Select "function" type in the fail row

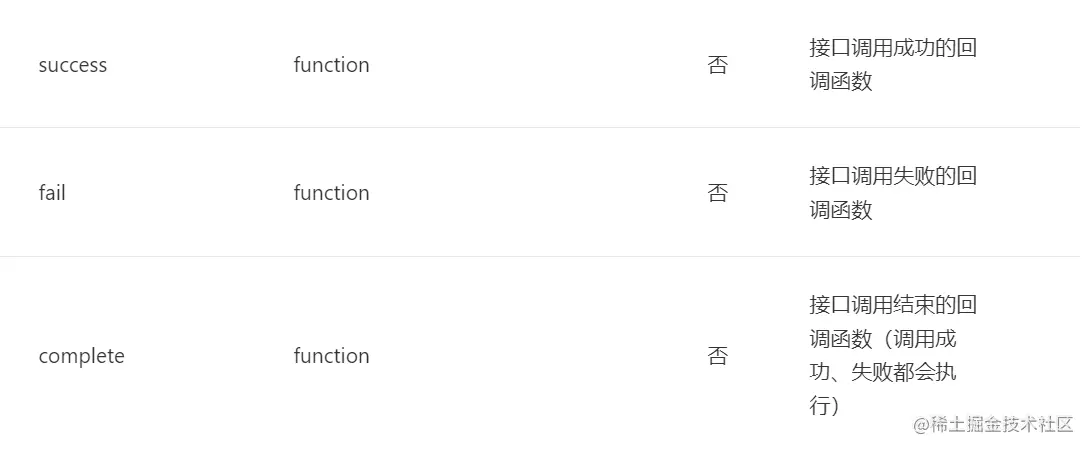click(x=331, y=193)
